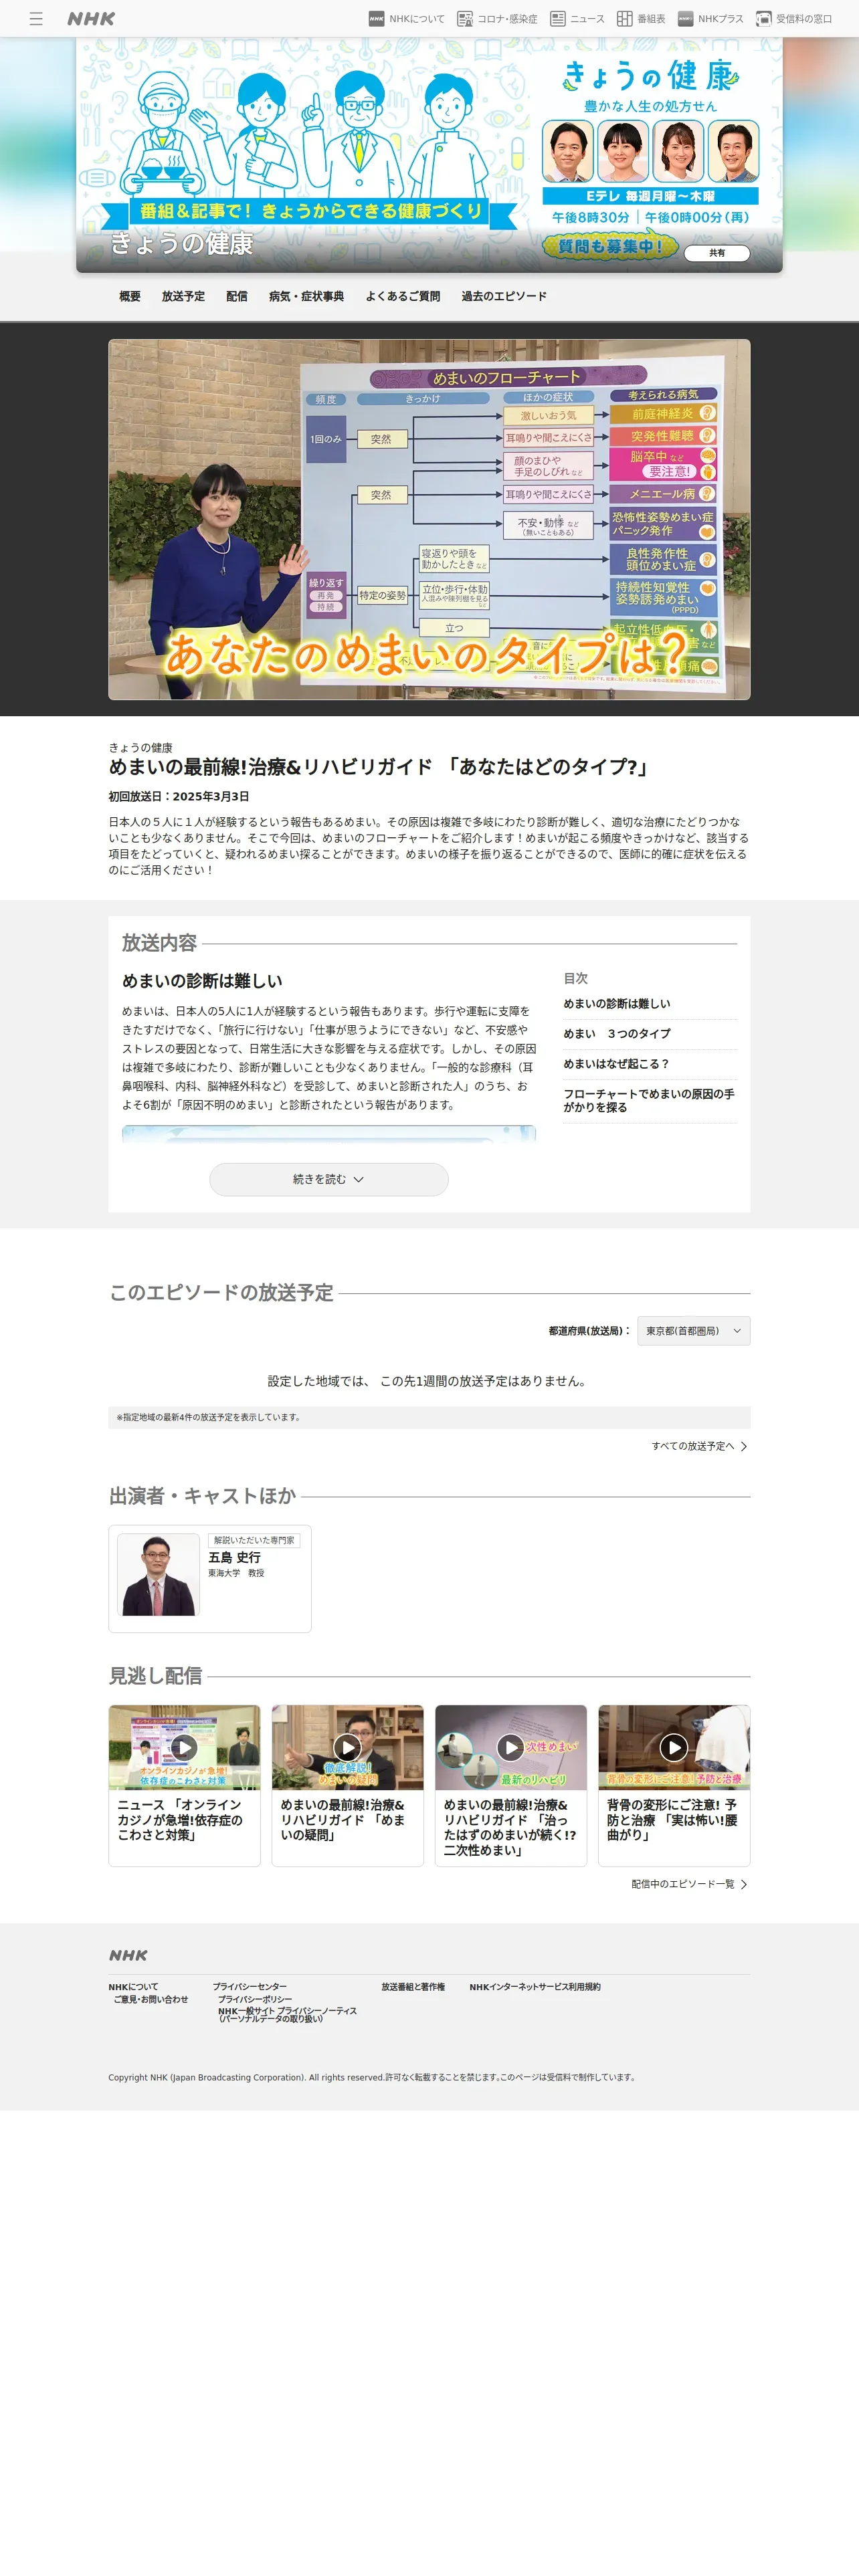Open the よくあるご質問 tab
Screen dimensions: 859x2576
click(x=403, y=297)
